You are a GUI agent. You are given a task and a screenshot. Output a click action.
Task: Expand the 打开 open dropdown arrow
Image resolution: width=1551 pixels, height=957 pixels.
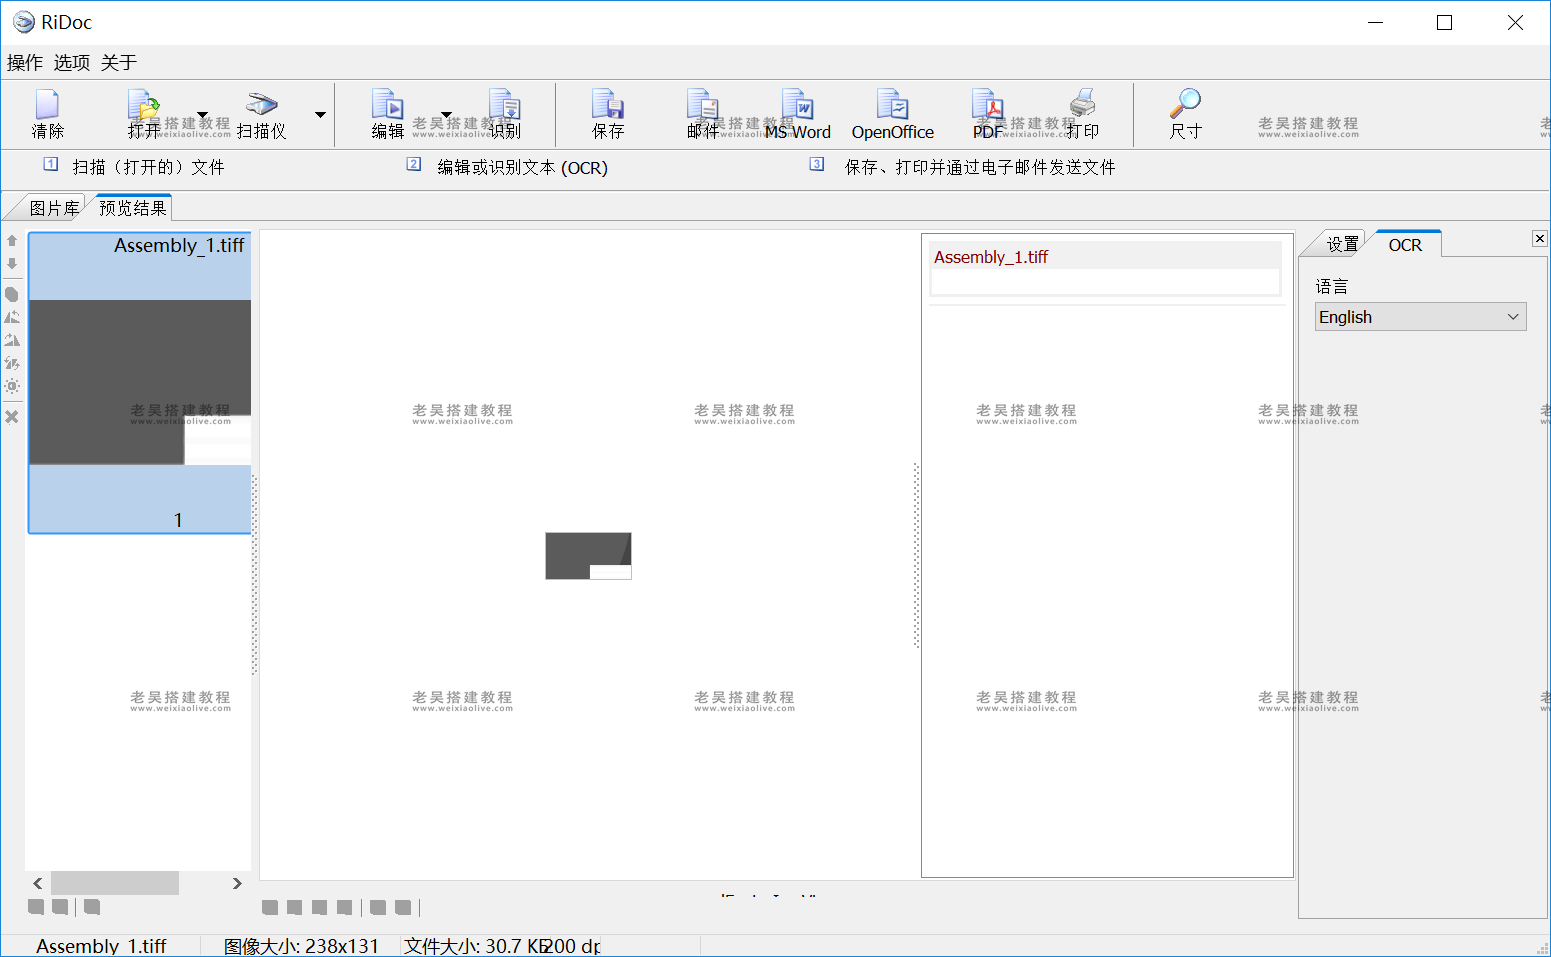[x=205, y=115]
